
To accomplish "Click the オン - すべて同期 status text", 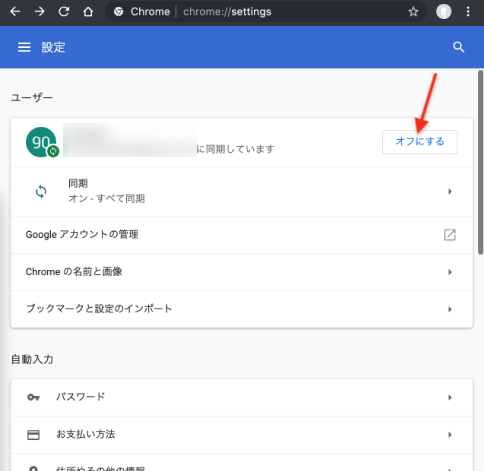I will point(106,199).
